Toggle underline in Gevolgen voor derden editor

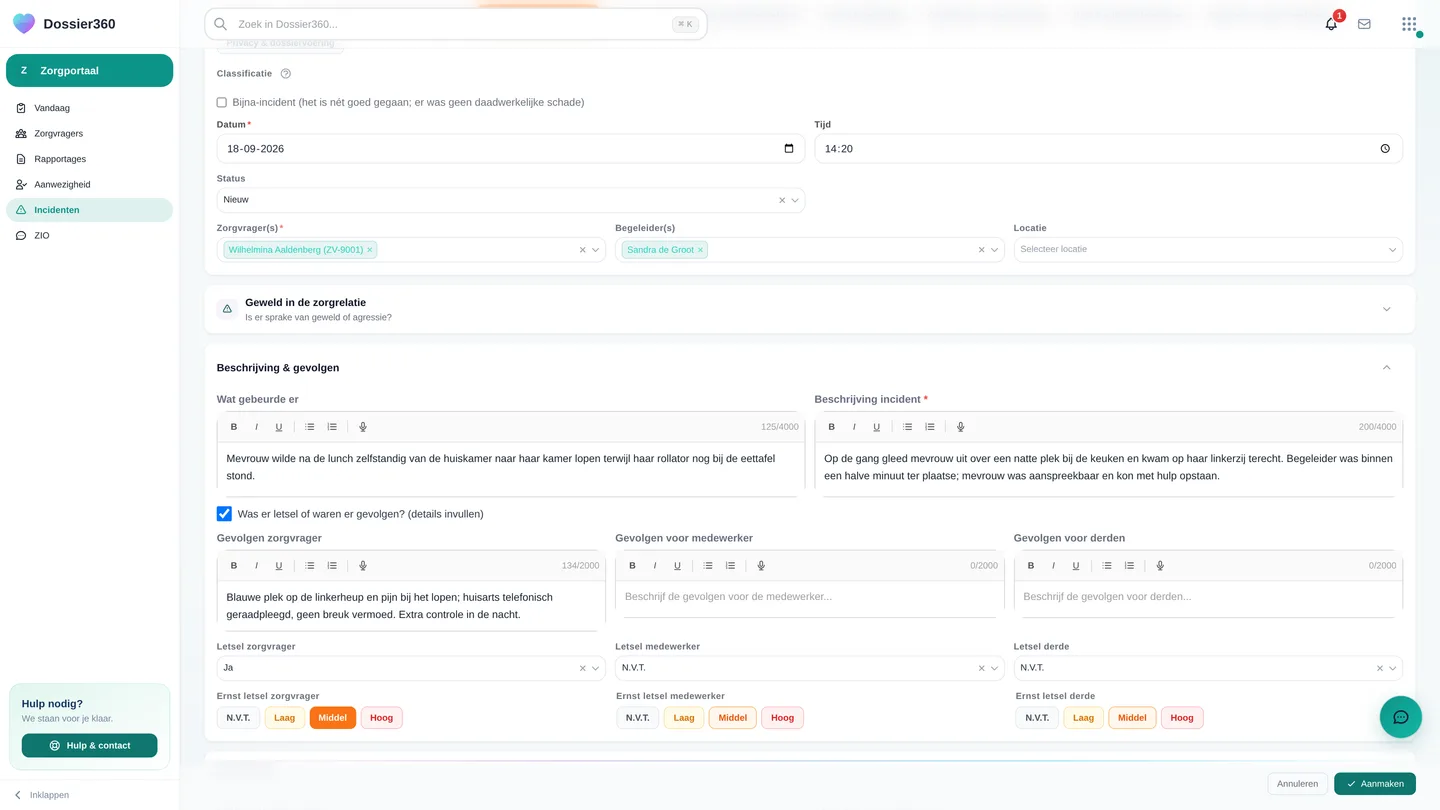1076,566
